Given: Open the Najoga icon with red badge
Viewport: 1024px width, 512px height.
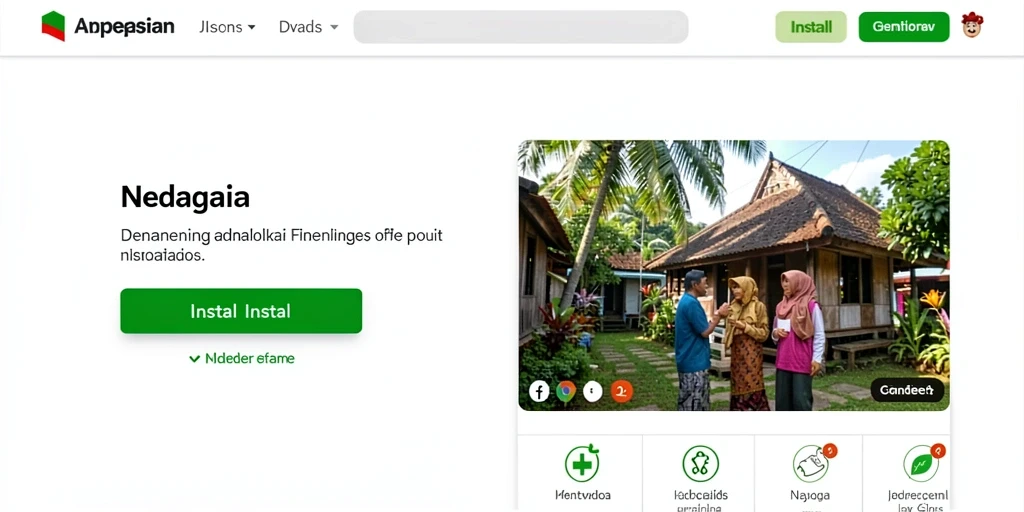Looking at the screenshot, I should click(812, 462).
